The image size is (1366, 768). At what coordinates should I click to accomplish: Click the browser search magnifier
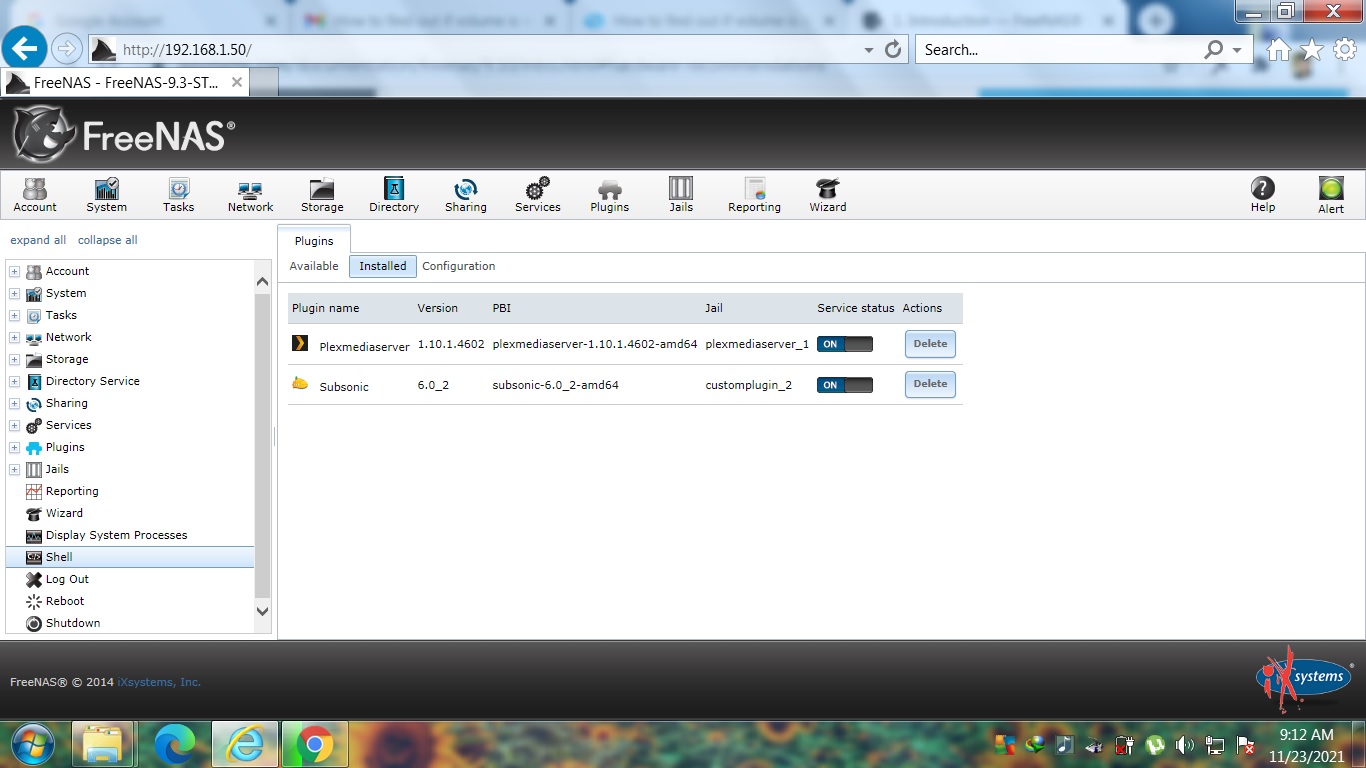pos(1214,49)
